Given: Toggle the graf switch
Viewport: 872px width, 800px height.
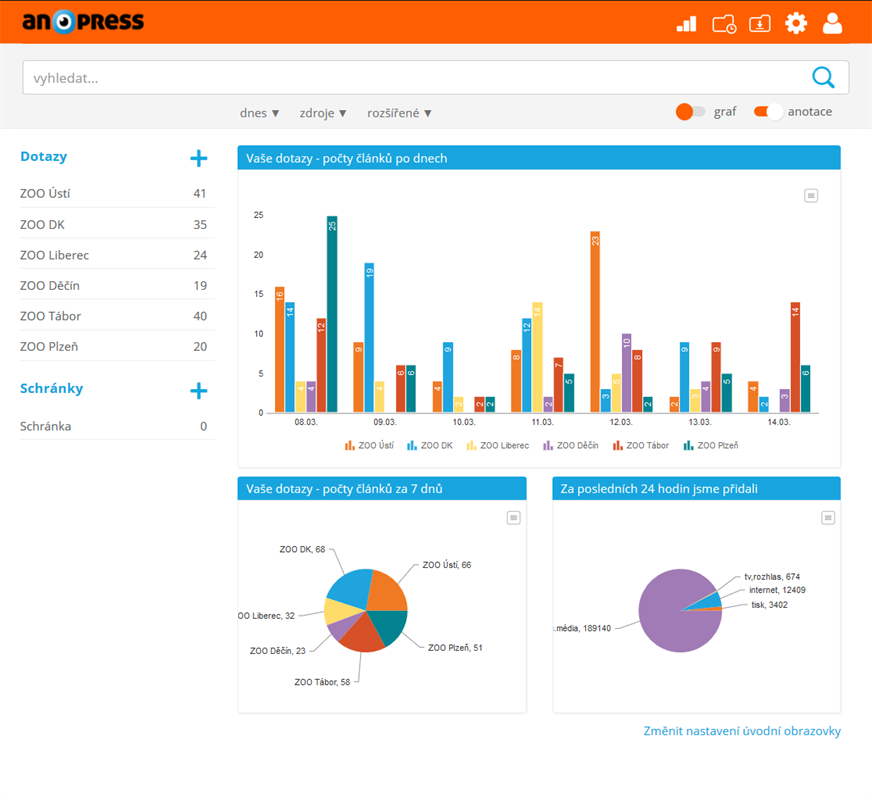Looking at the screenshot, I should (x=691, y=112).
